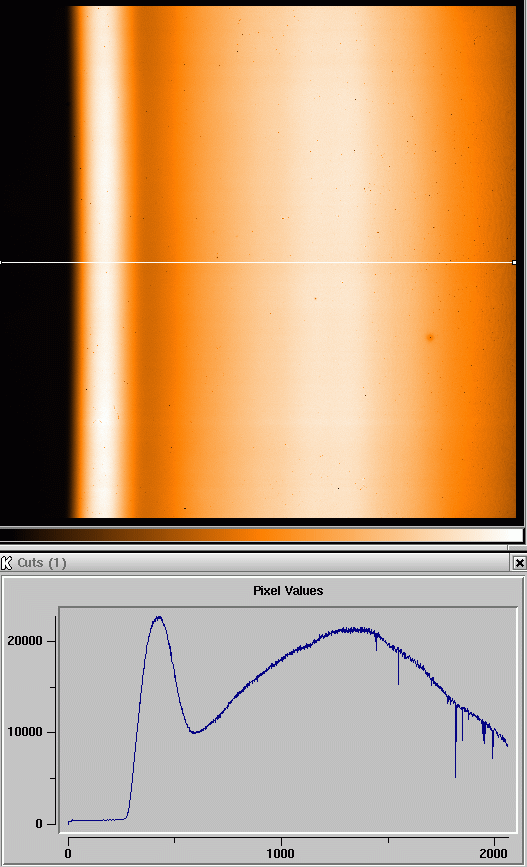Click the 10000 y-axis label
Screen dimensions: 527x867
[25, 732]
